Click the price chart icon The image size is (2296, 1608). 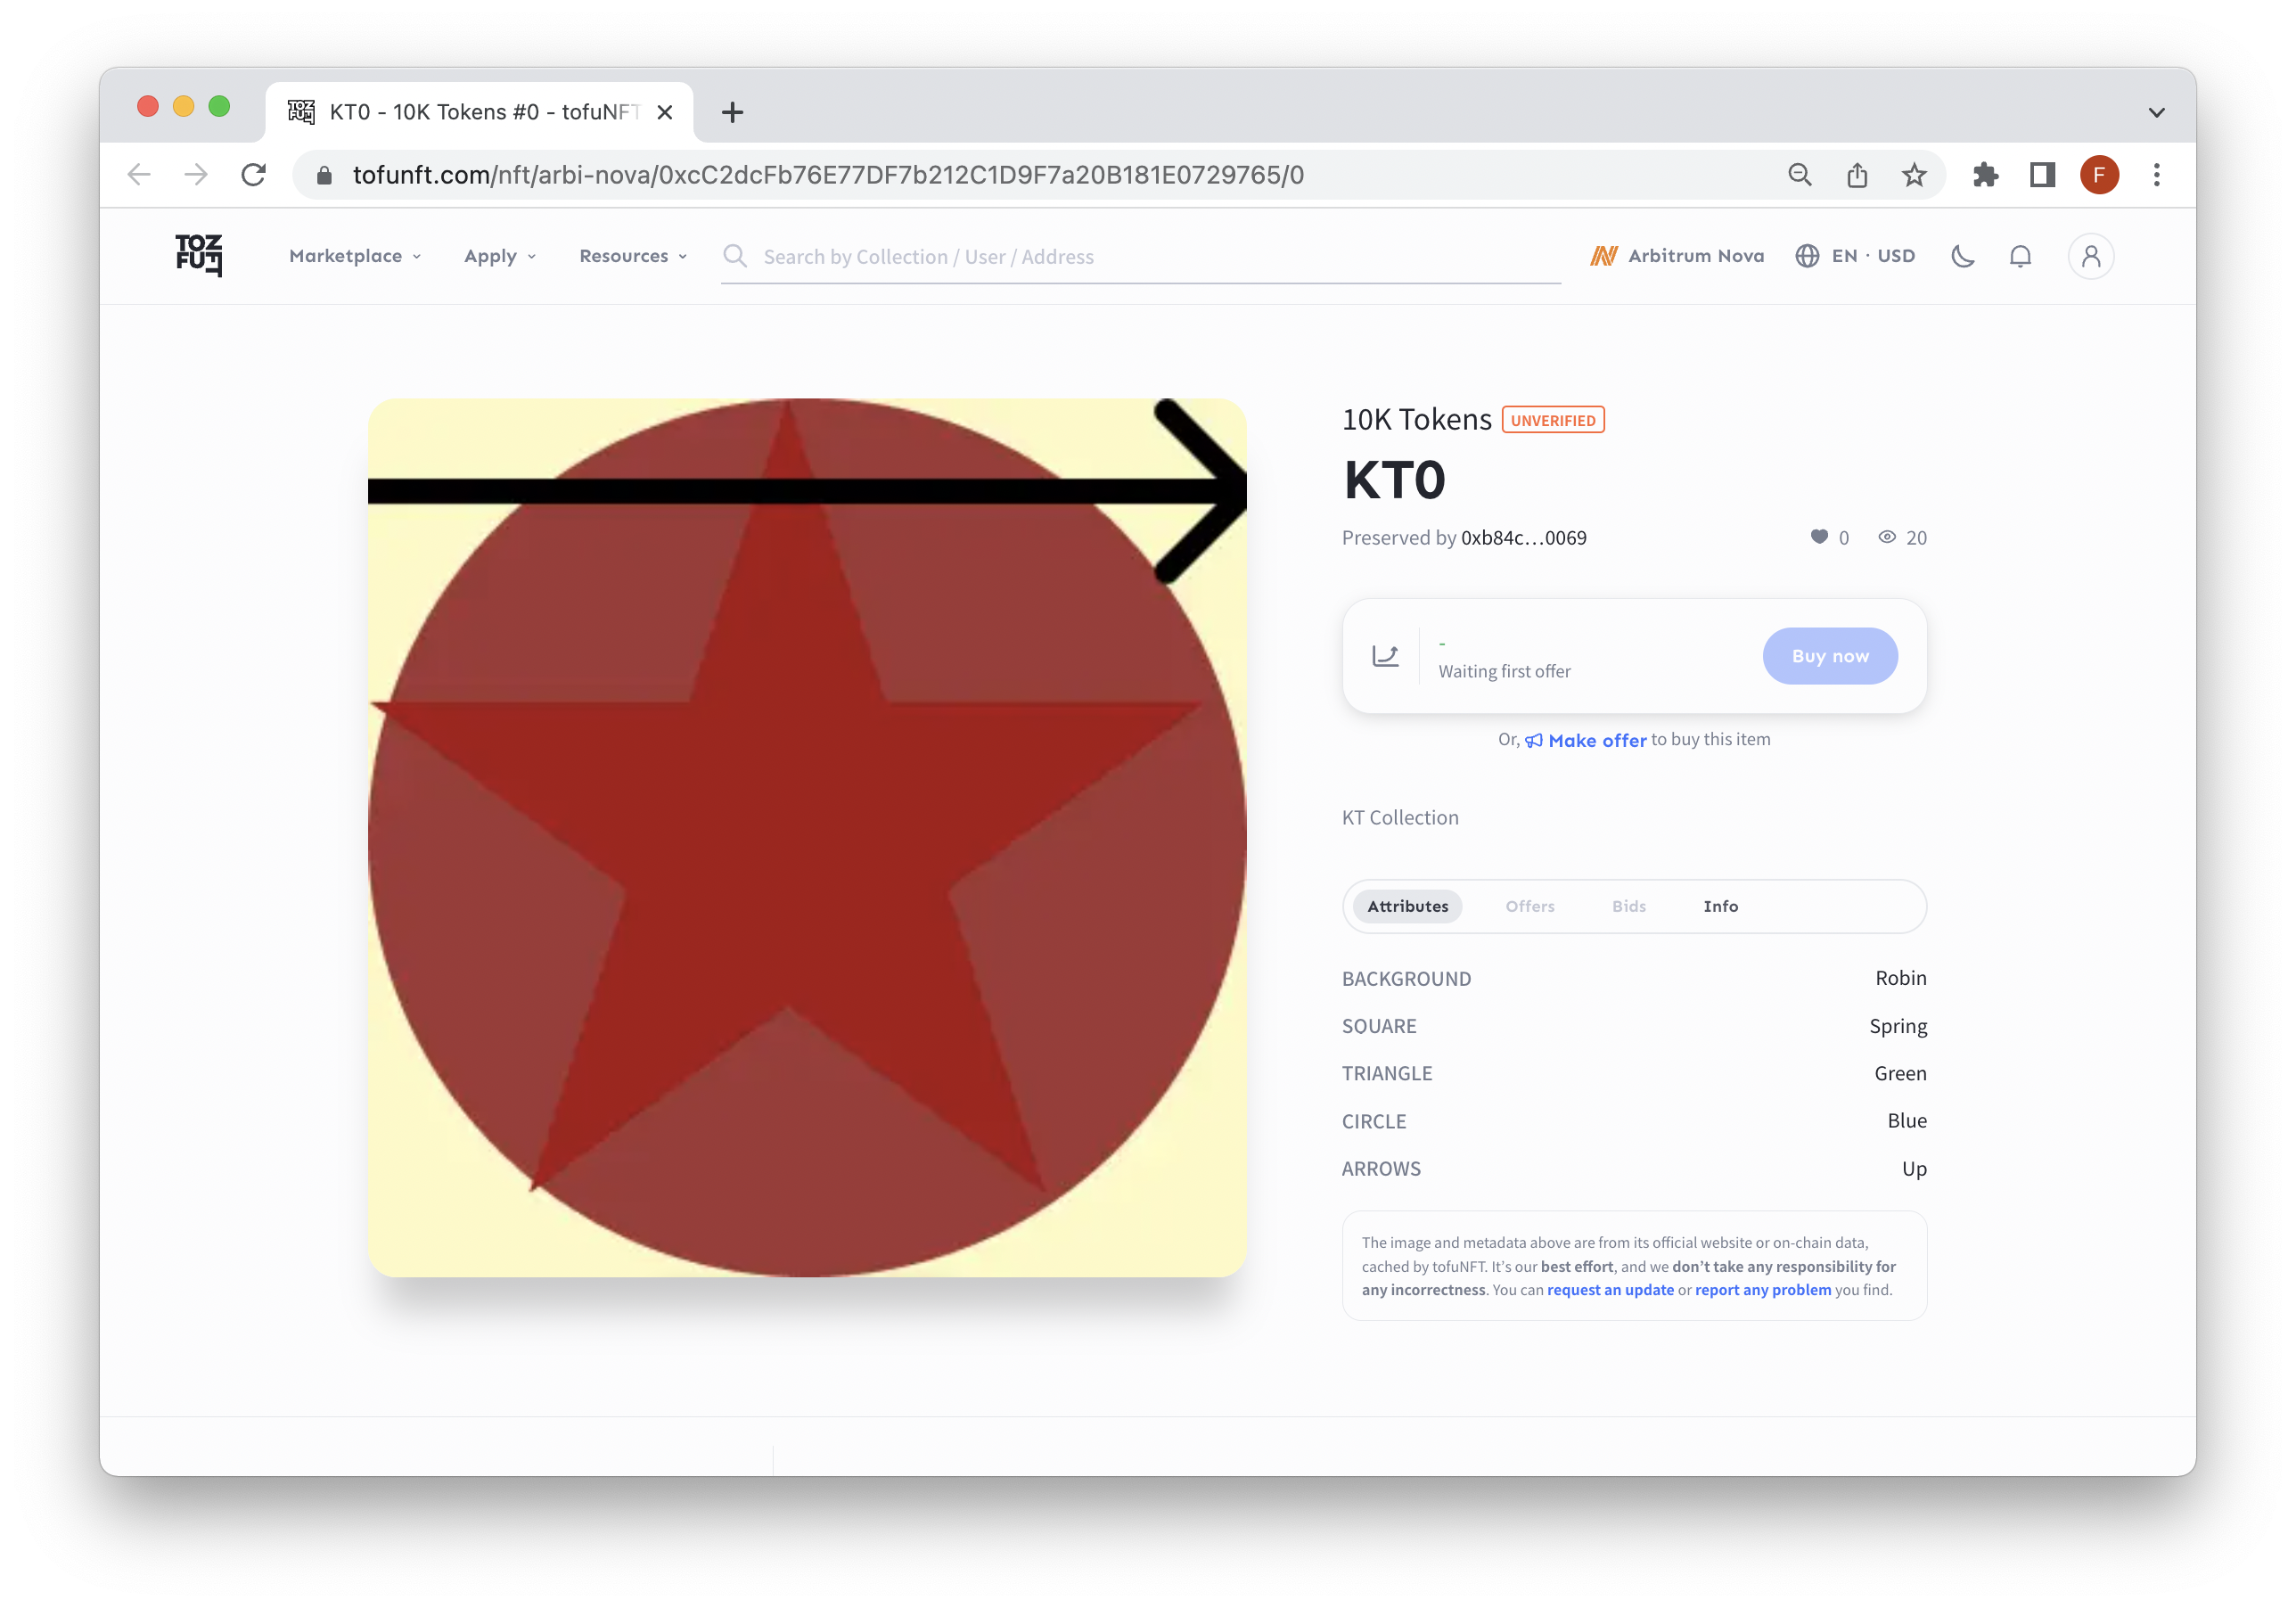point(1385,656)
